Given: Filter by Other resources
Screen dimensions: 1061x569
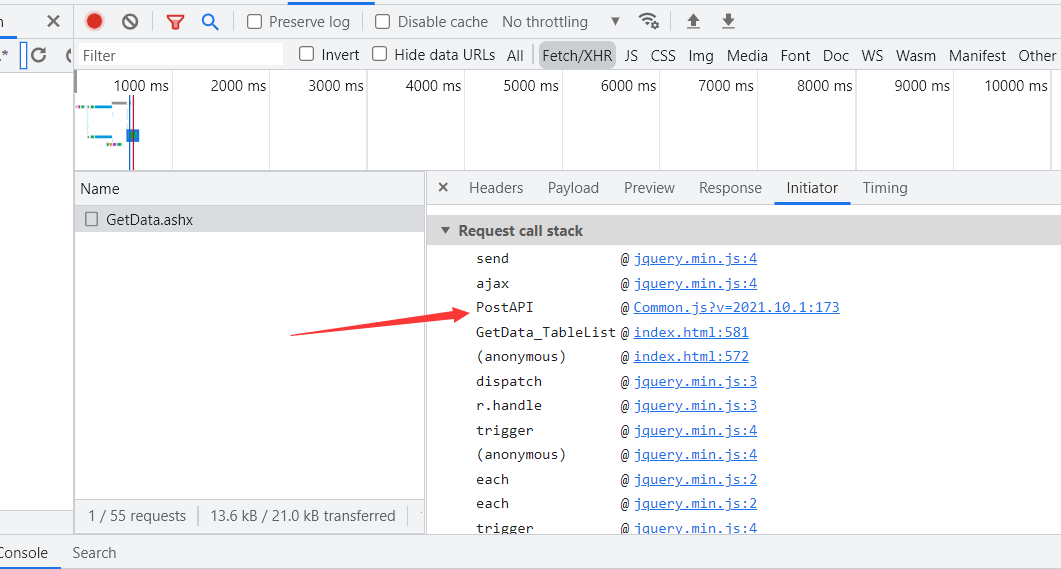Looking at the screenshot, I should (x=1037, y=55).
